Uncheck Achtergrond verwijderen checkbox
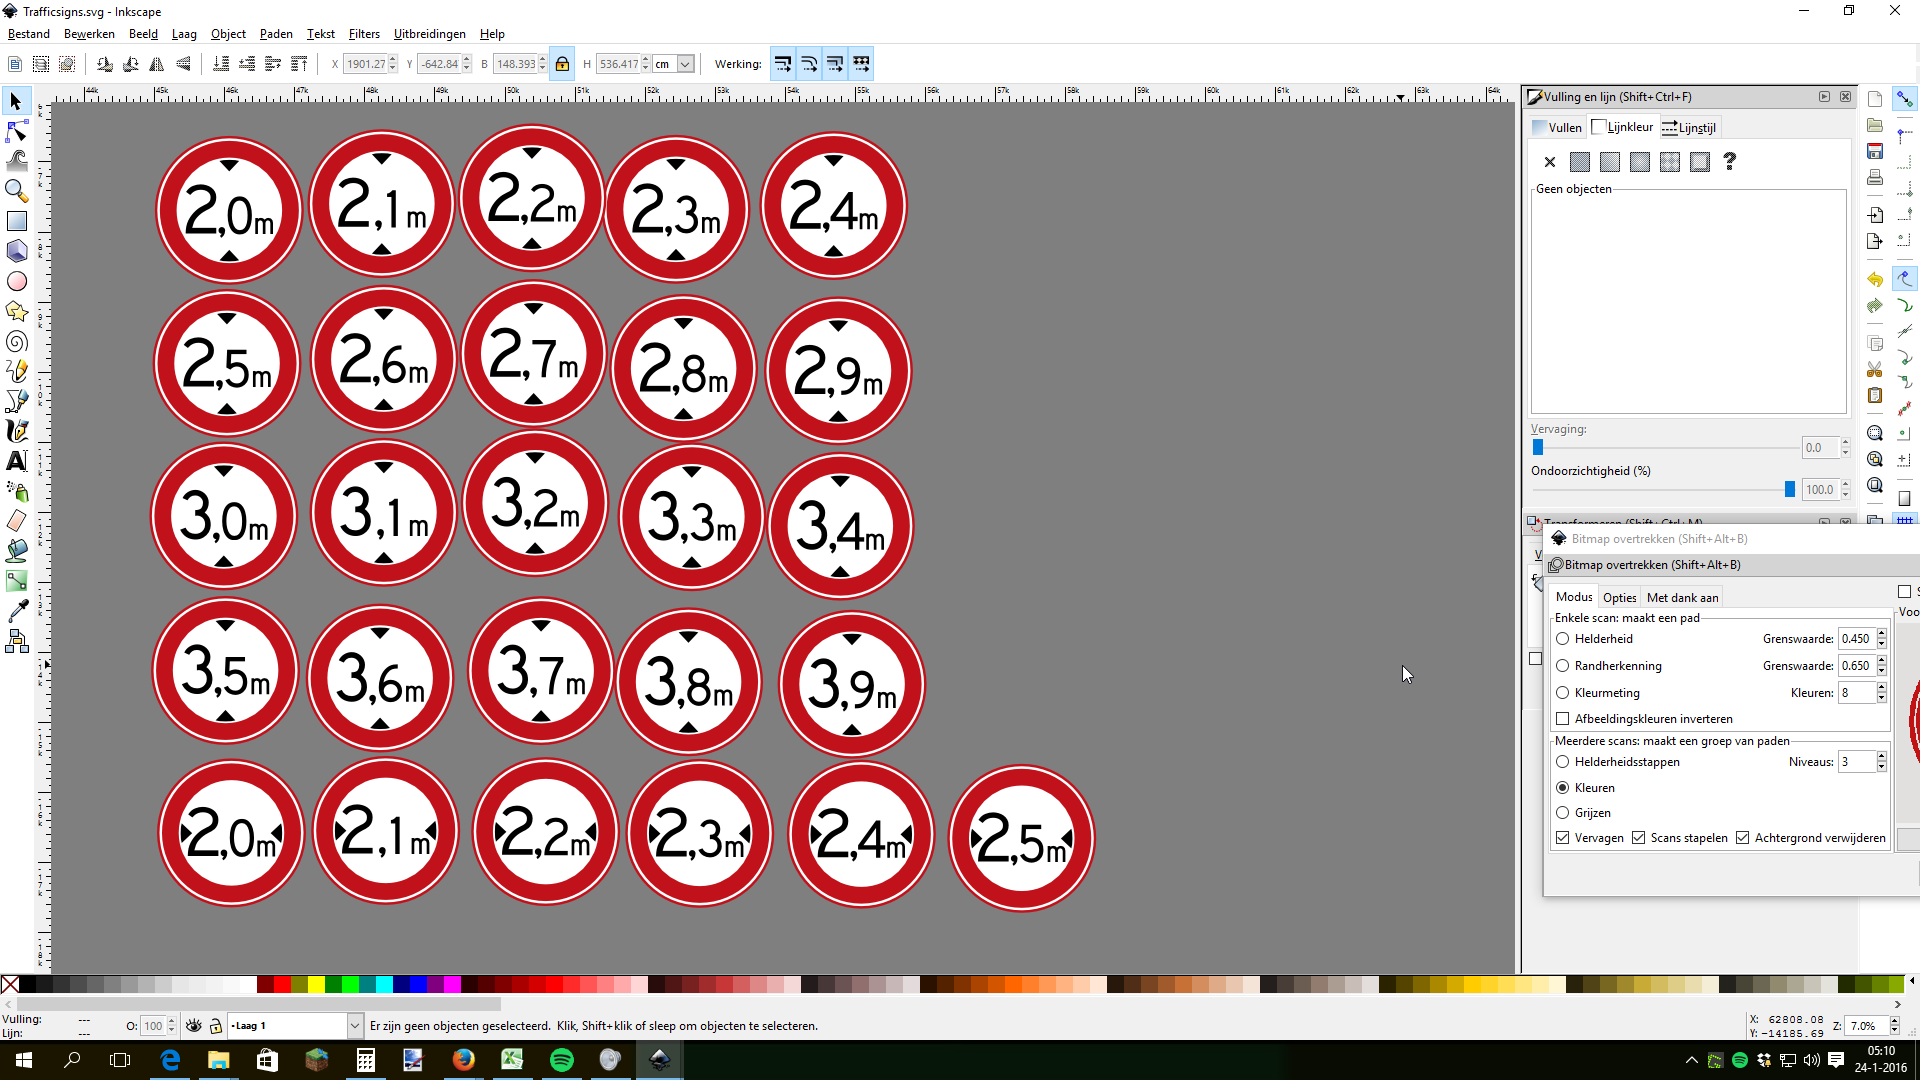1920x1080 pixels. 1743,838
